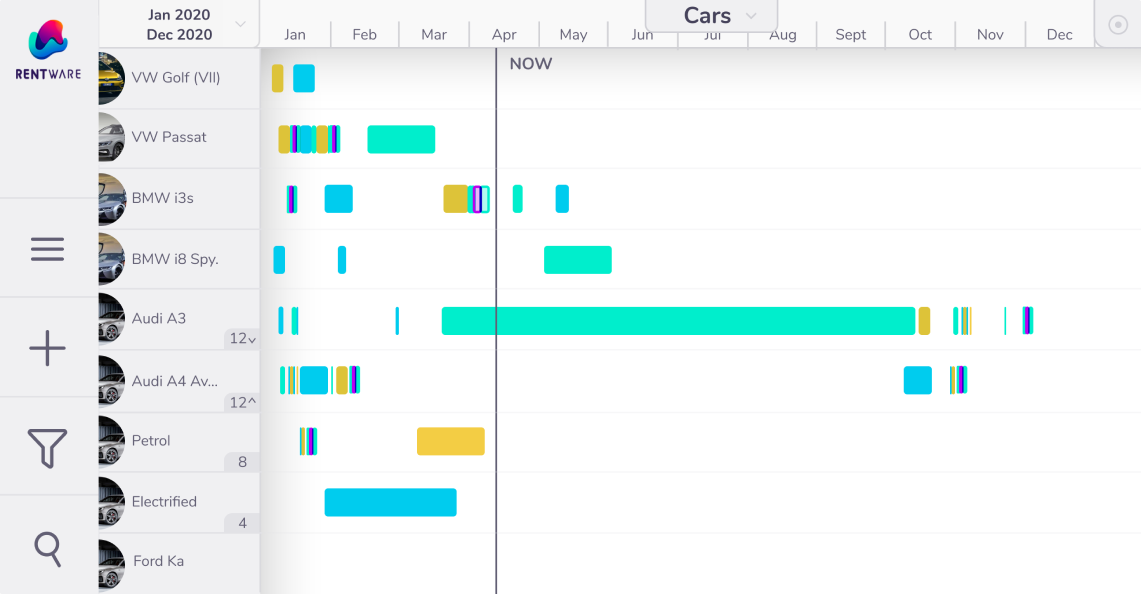Viewport: 1141px width, 594px height.
Task: Select the Electrified row label
Action: pyautogui.click(x=164, y=502)
